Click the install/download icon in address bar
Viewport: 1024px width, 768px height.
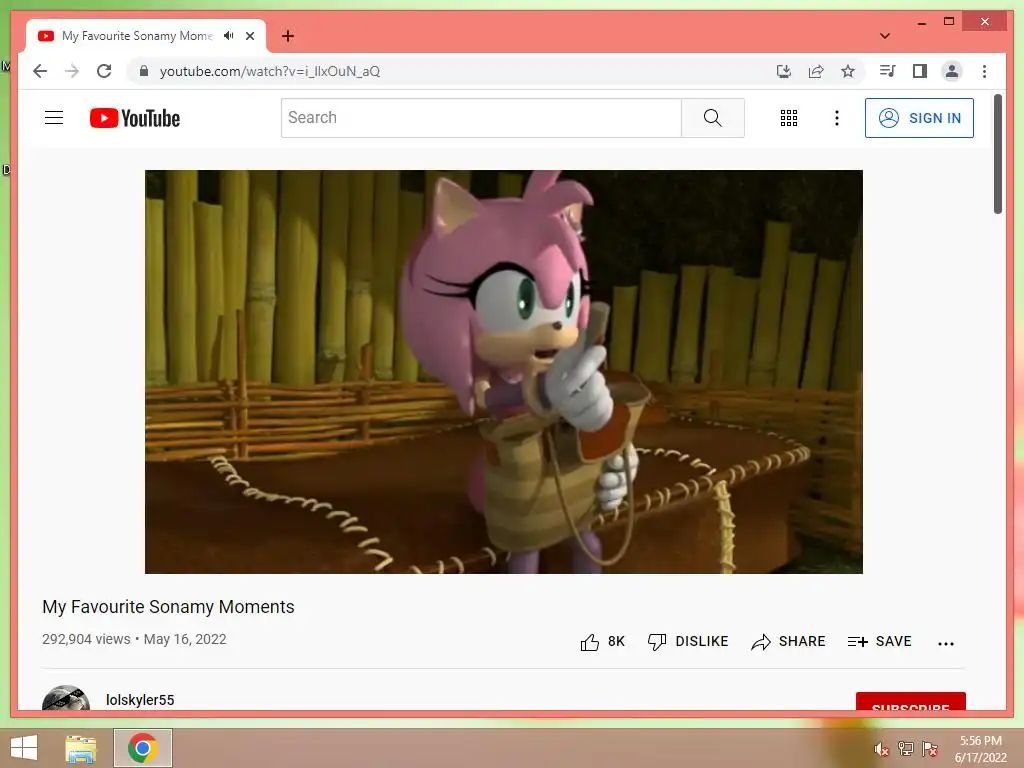(784, 71)
